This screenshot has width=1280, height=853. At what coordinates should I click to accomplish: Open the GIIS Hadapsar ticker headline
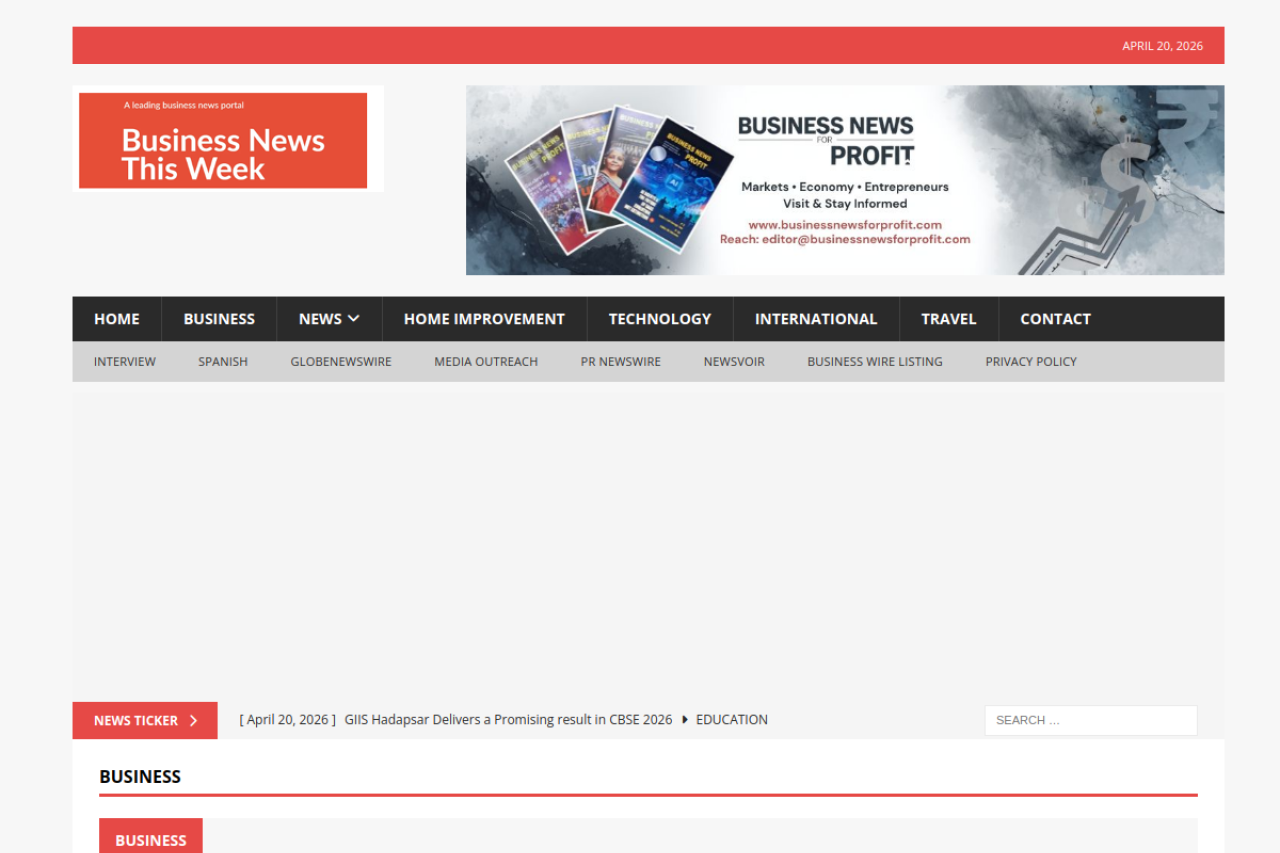pyautogui.click(x=508, y=720)
